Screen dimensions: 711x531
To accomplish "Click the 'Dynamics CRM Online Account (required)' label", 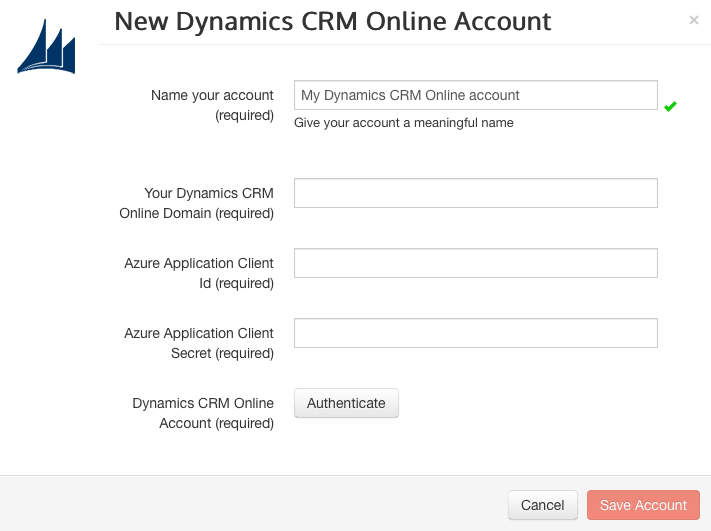I will click(203, 413).
